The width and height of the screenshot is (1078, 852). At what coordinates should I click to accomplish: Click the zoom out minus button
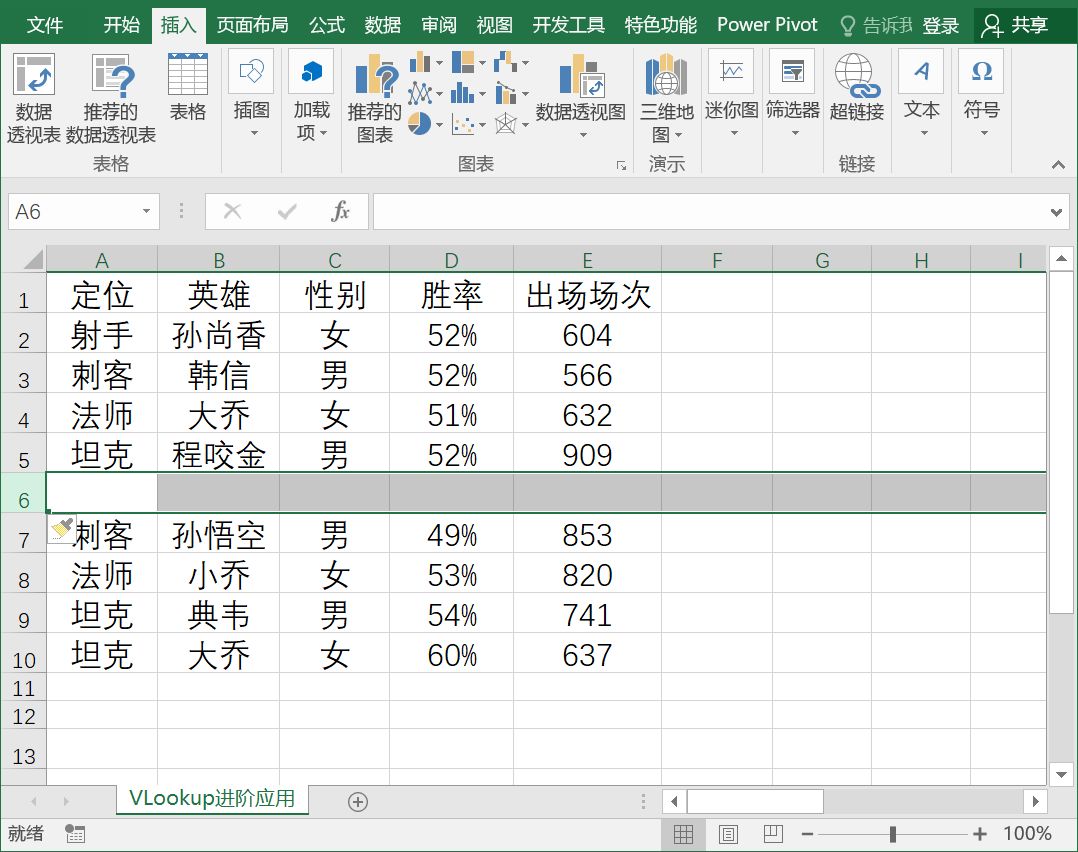807,834
